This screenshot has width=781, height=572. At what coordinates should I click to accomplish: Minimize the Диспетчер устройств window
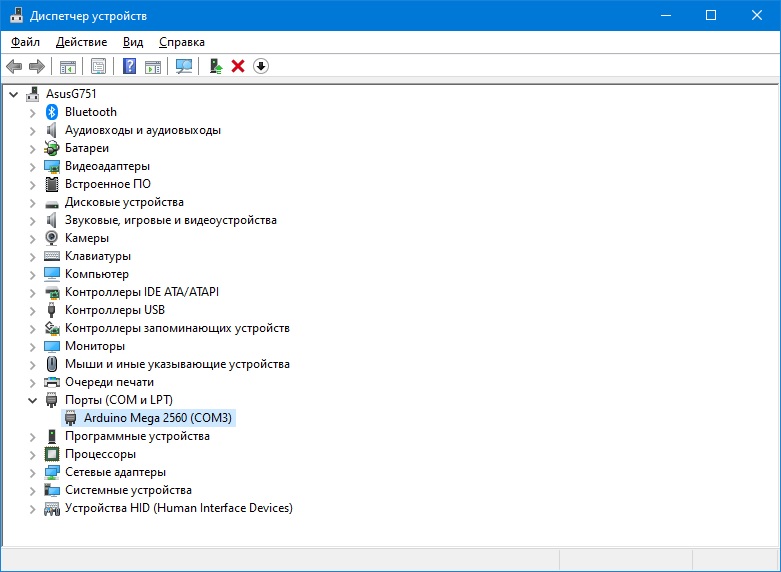666,15
